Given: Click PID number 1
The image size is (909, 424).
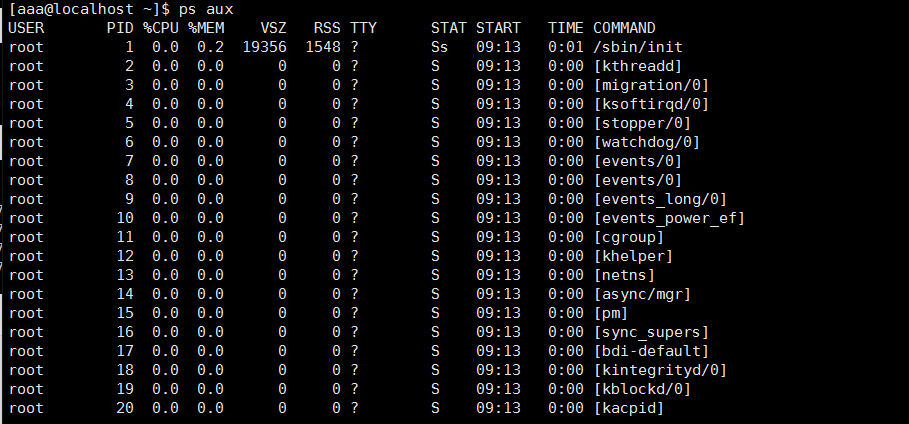Looking at the screenshot, I should coord(130,47).
